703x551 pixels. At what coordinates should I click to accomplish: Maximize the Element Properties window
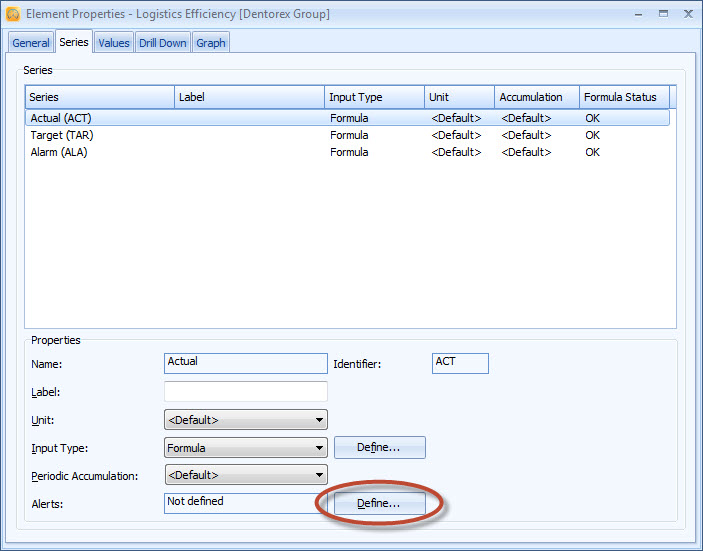click(663, 14)
